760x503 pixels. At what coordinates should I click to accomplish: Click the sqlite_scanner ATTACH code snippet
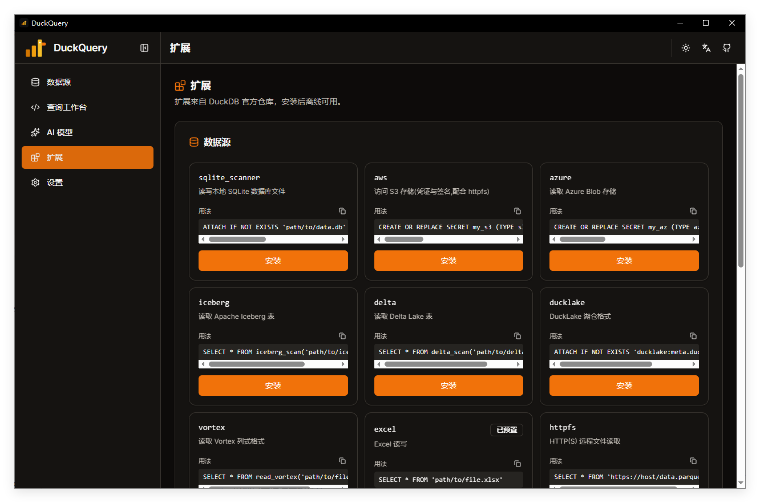pos(273,227)
